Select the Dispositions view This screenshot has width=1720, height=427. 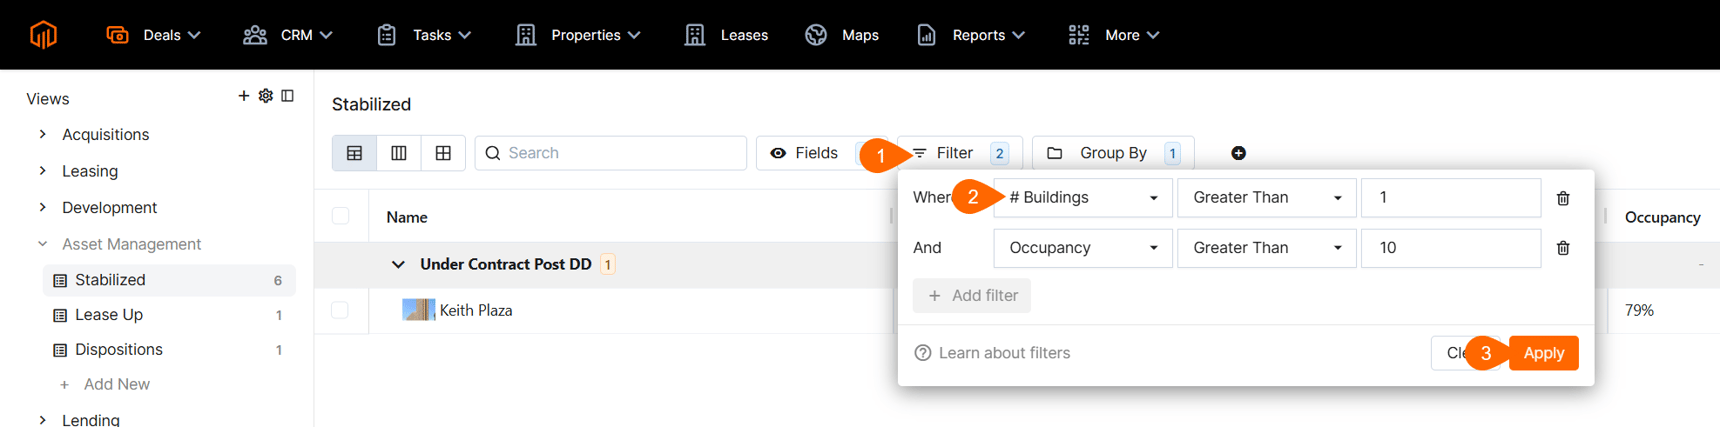click(169, 350)
